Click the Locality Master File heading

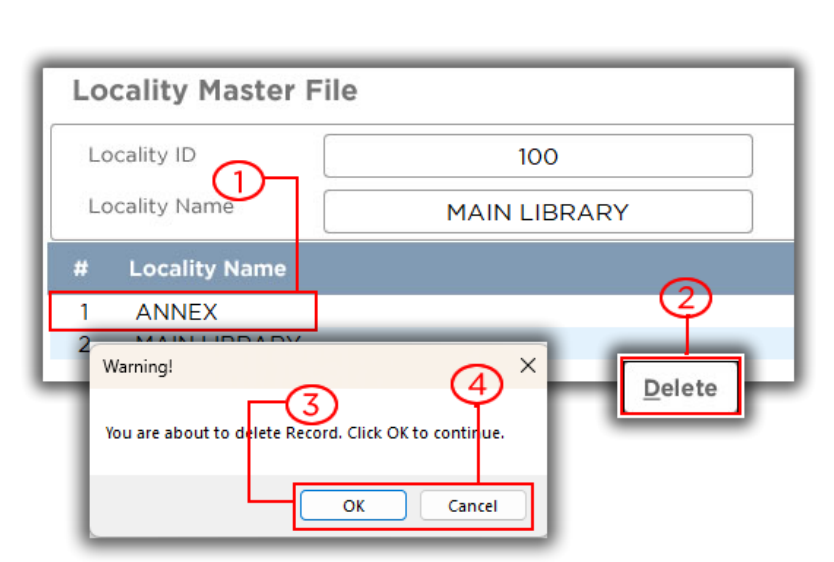(214, 91)
